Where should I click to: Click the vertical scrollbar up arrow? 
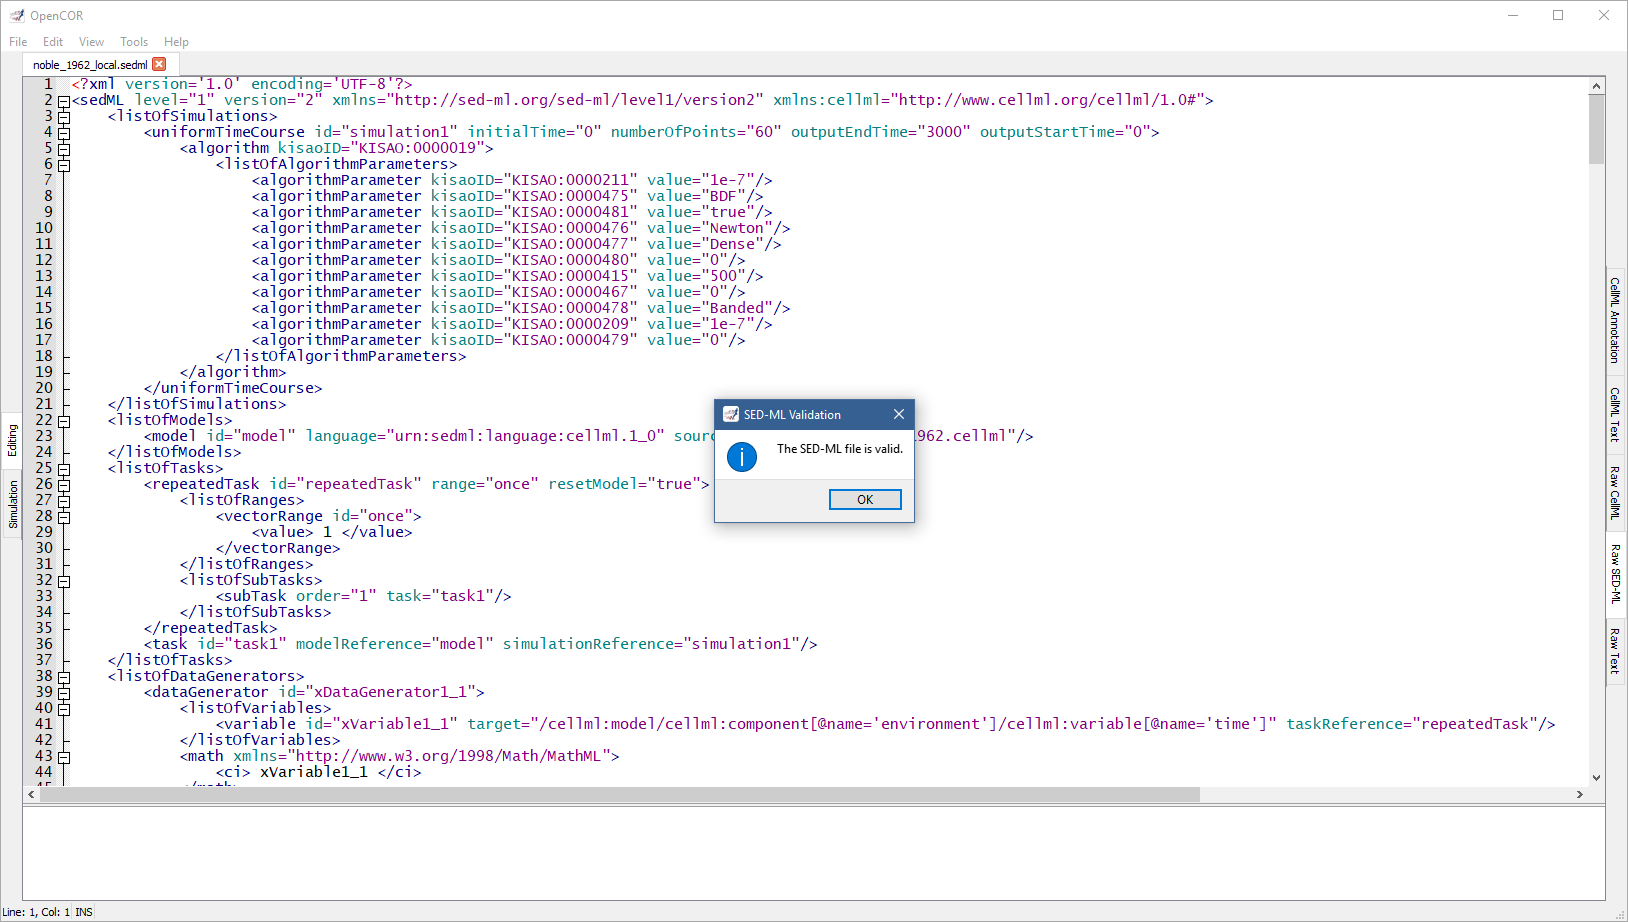[1596, 86]
